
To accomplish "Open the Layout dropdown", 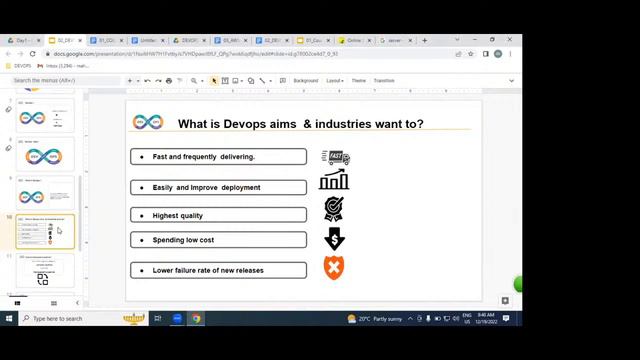I will (335, 81).
